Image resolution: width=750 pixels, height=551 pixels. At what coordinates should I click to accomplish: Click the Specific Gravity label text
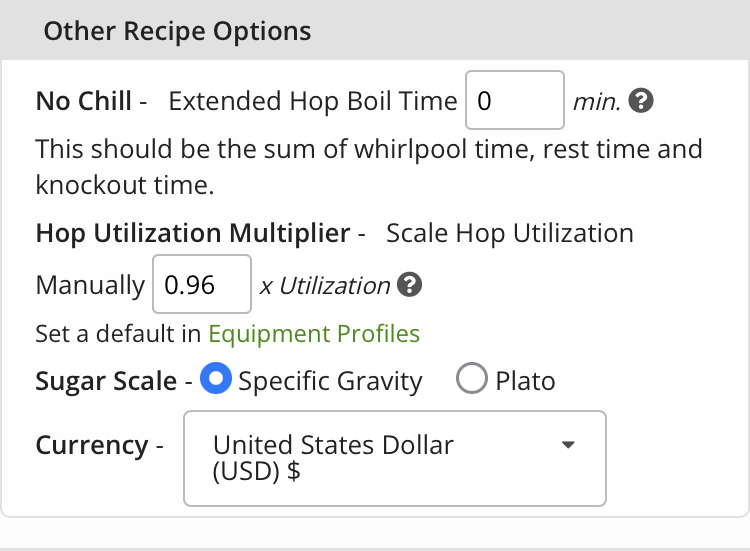coord(330,381)
